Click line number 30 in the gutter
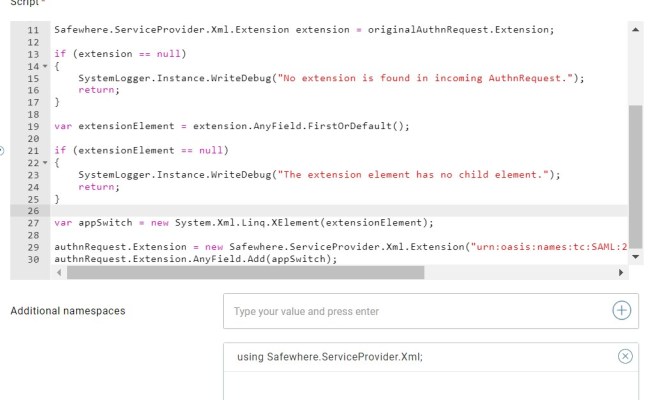 [33, 259]
